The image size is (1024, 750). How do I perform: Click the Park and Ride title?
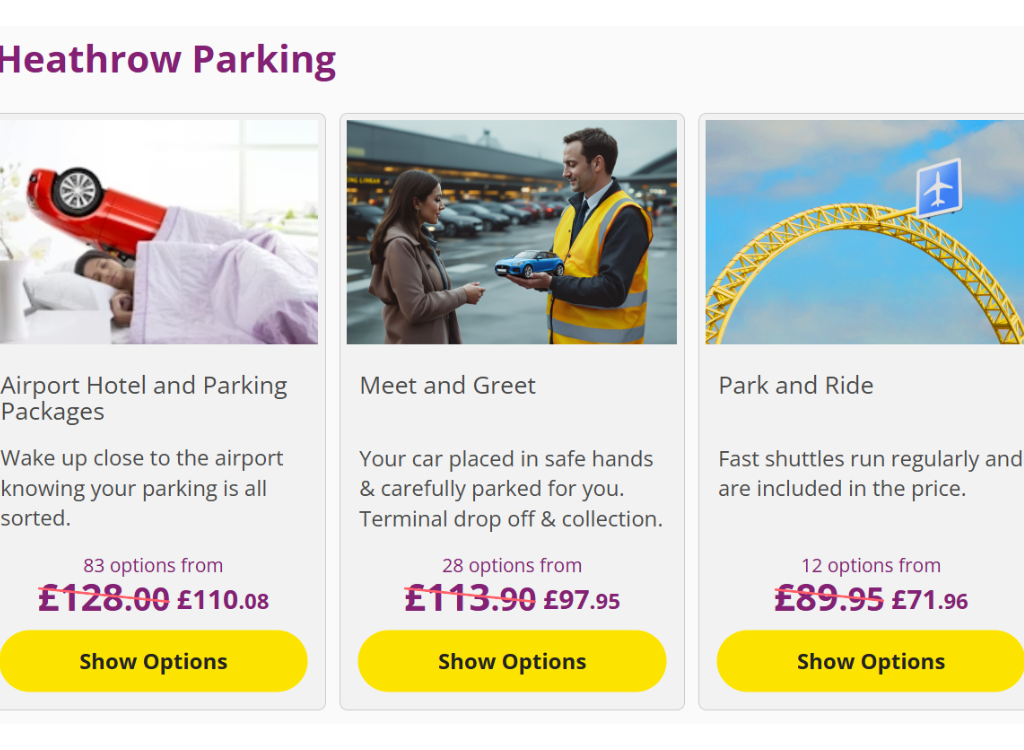point(796,385)
